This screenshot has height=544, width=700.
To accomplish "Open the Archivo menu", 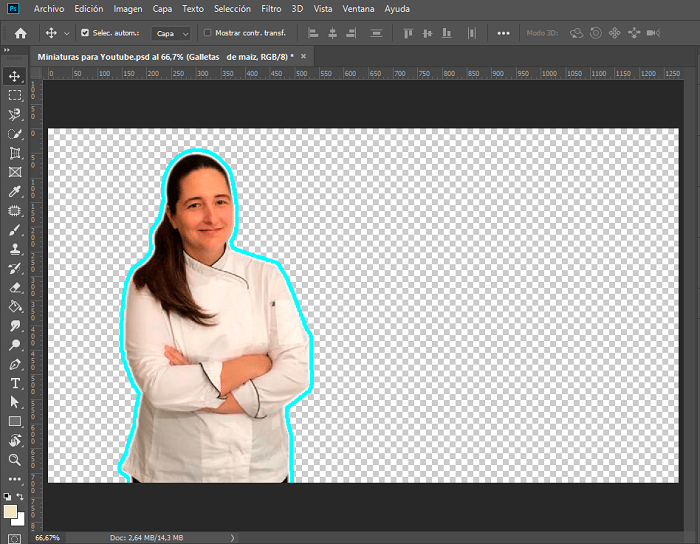I will click(49, 9).
